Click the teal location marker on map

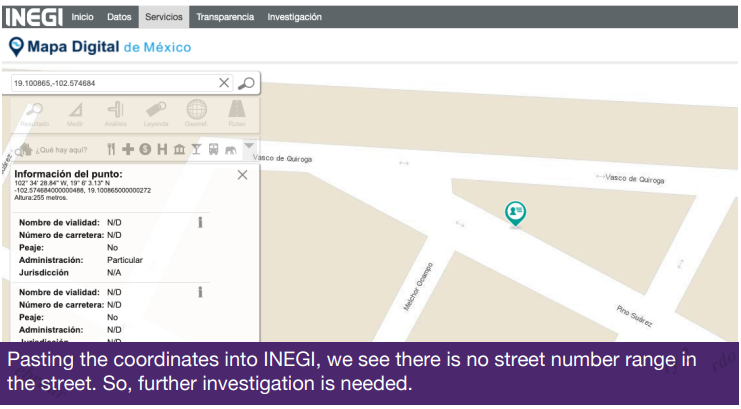515,214
